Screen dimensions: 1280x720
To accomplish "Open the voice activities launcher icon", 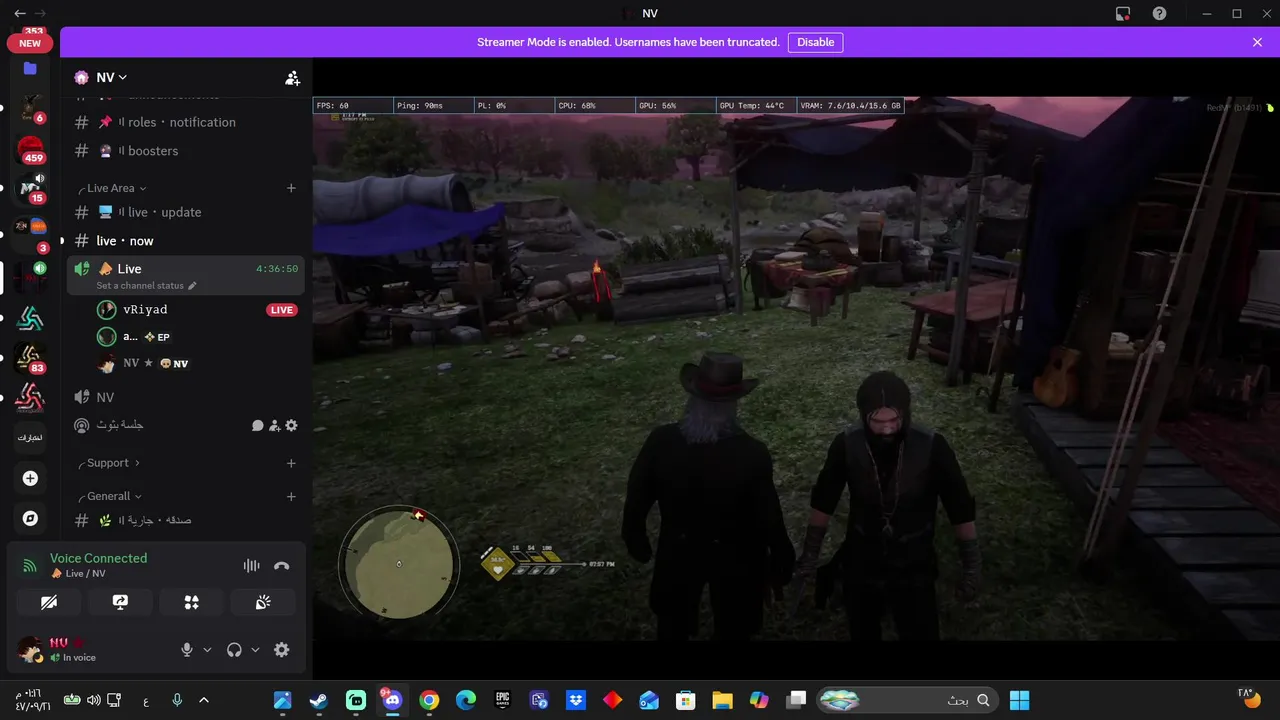I will point(192,602).
